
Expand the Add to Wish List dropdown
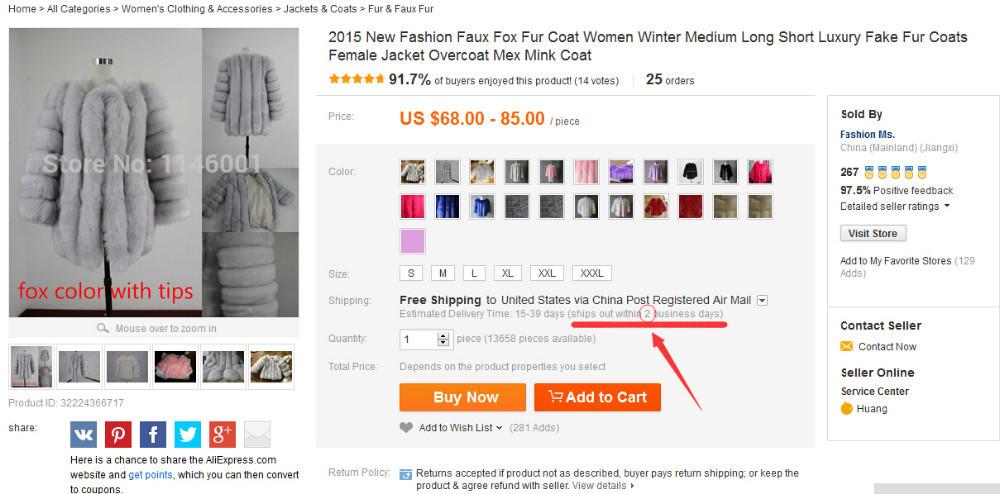point(498,428)
